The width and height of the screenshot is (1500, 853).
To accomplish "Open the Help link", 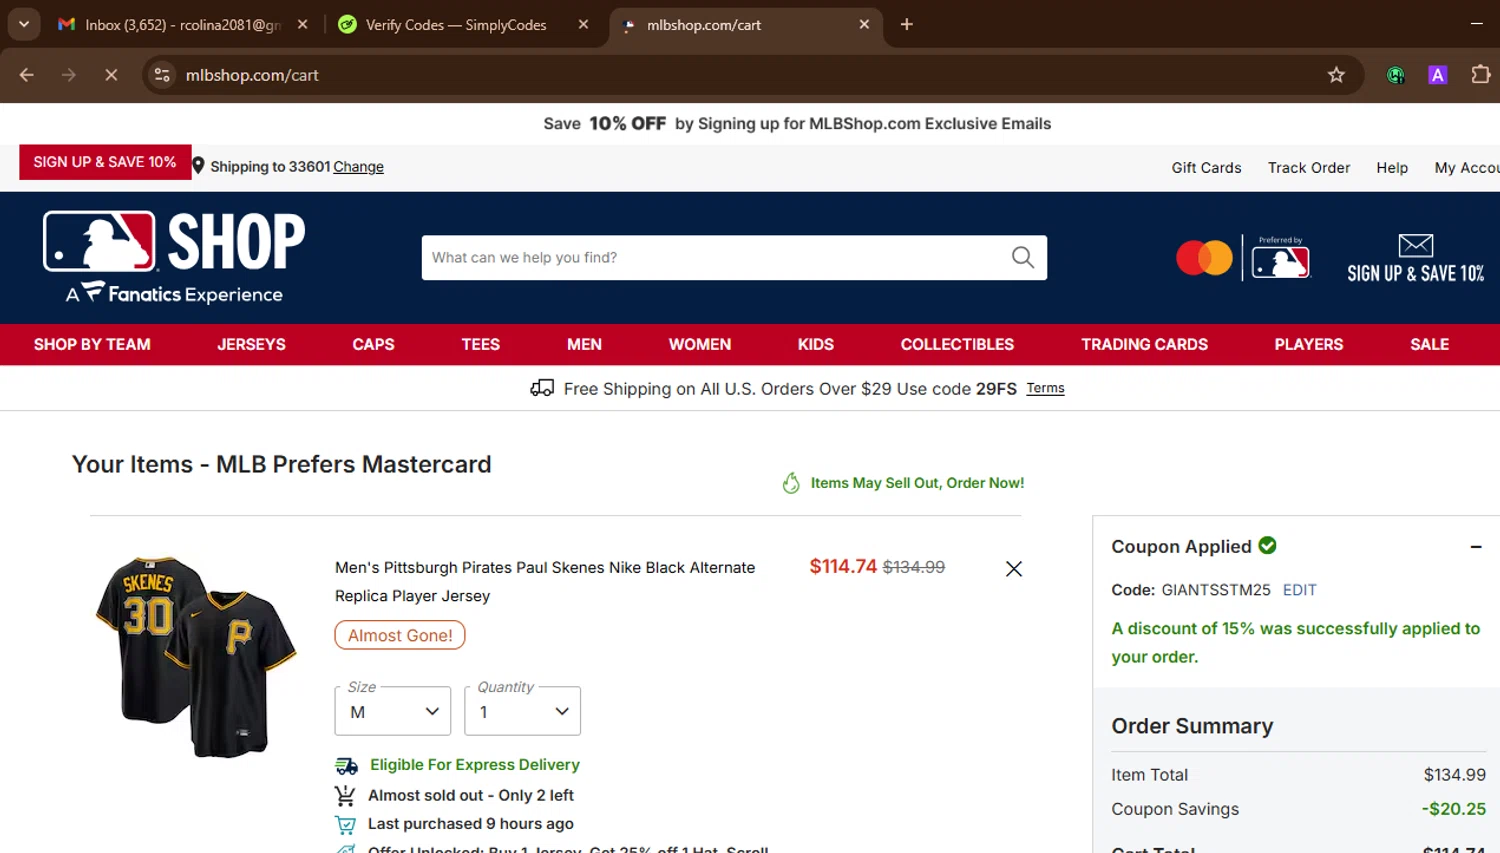I will [x=1392, y=168].
